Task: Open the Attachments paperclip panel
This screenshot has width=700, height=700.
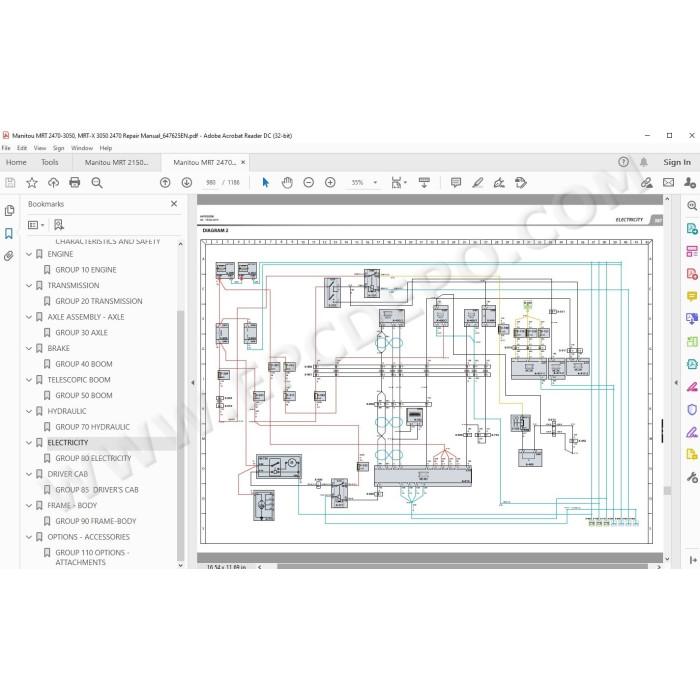Action: 9,256
